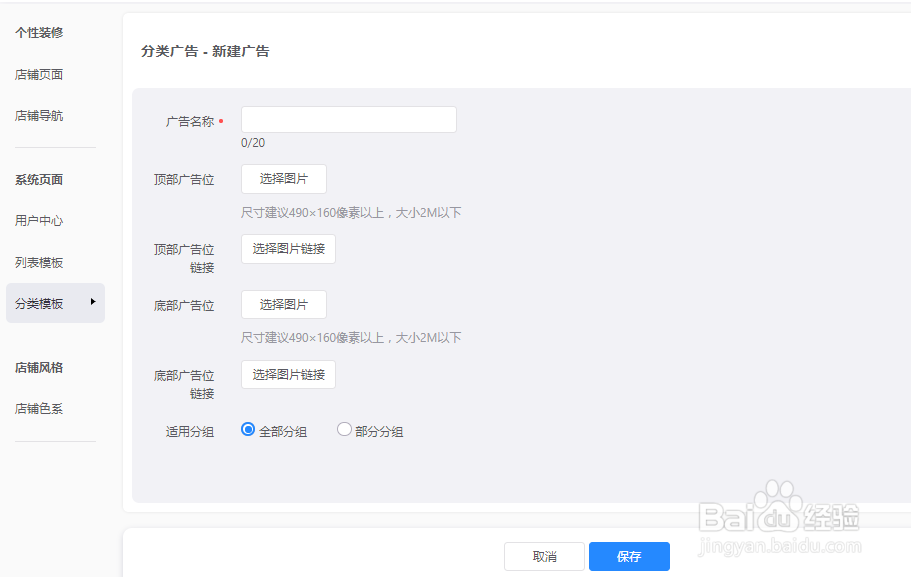Click 选择图片 for 顶部广告位
Viewport: 911px width, 577px height.
[284, 179]
